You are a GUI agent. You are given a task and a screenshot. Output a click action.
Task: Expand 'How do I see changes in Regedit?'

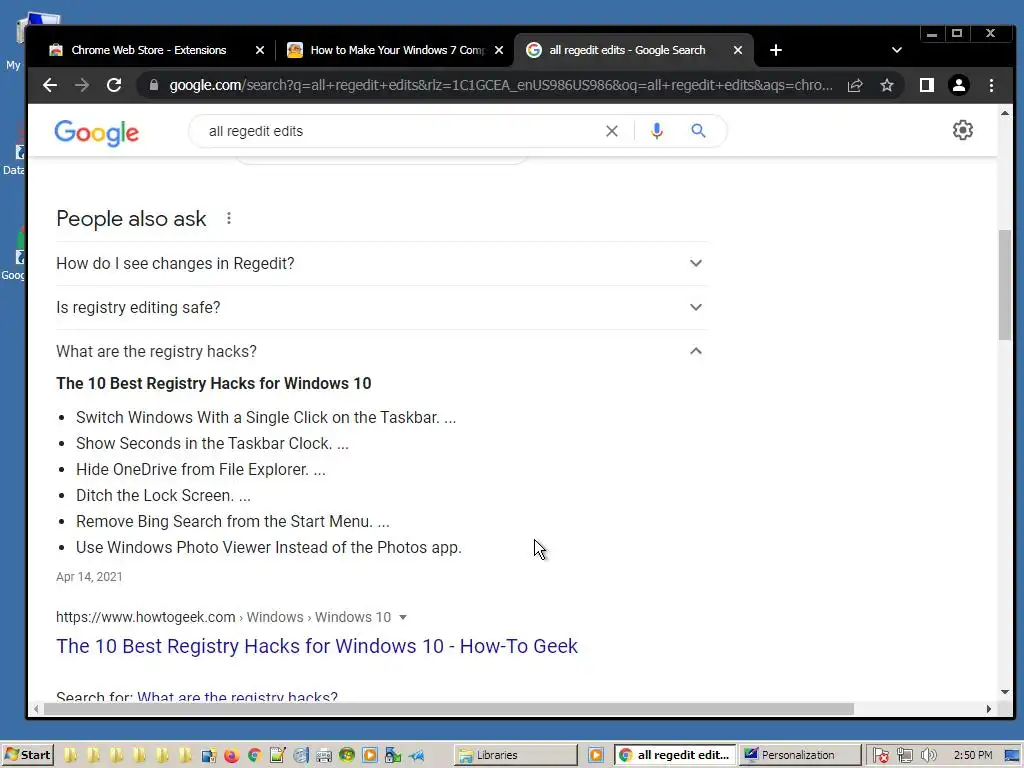382,263
